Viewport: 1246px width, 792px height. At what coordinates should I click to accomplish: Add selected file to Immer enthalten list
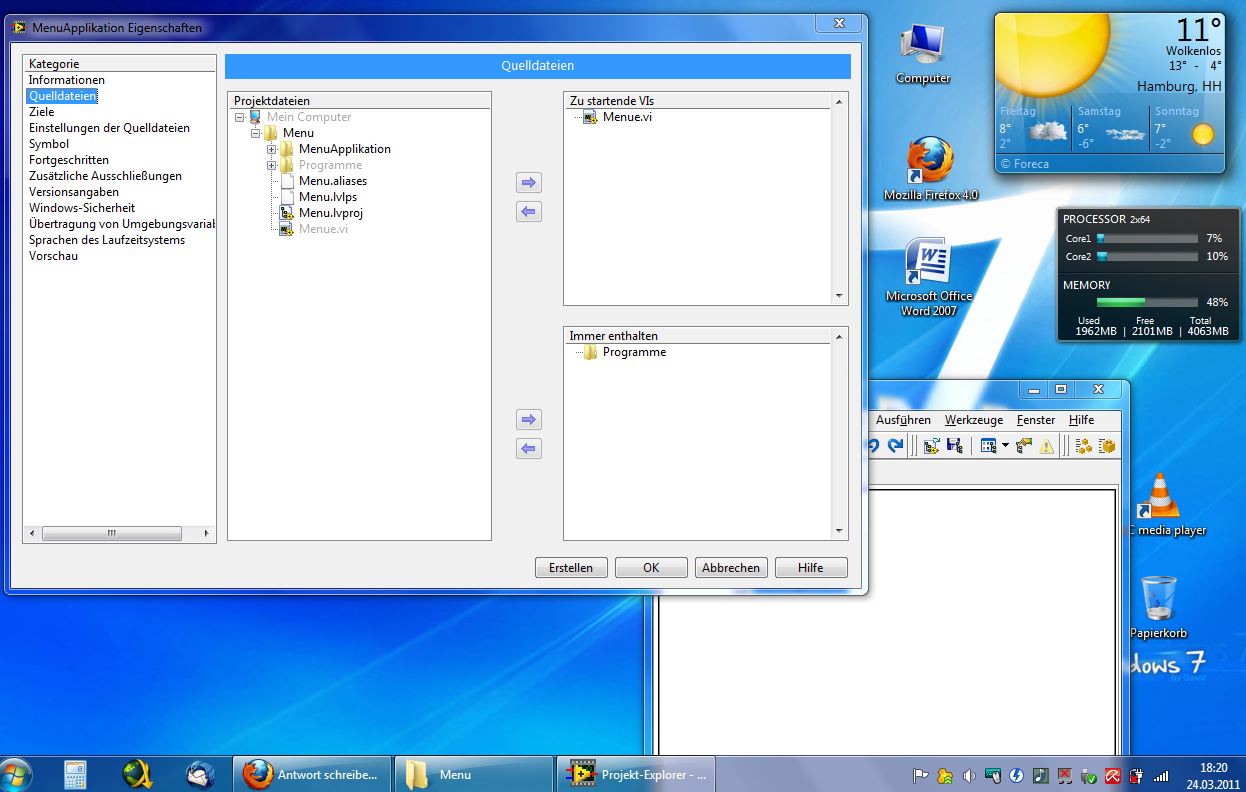point(529,420)
